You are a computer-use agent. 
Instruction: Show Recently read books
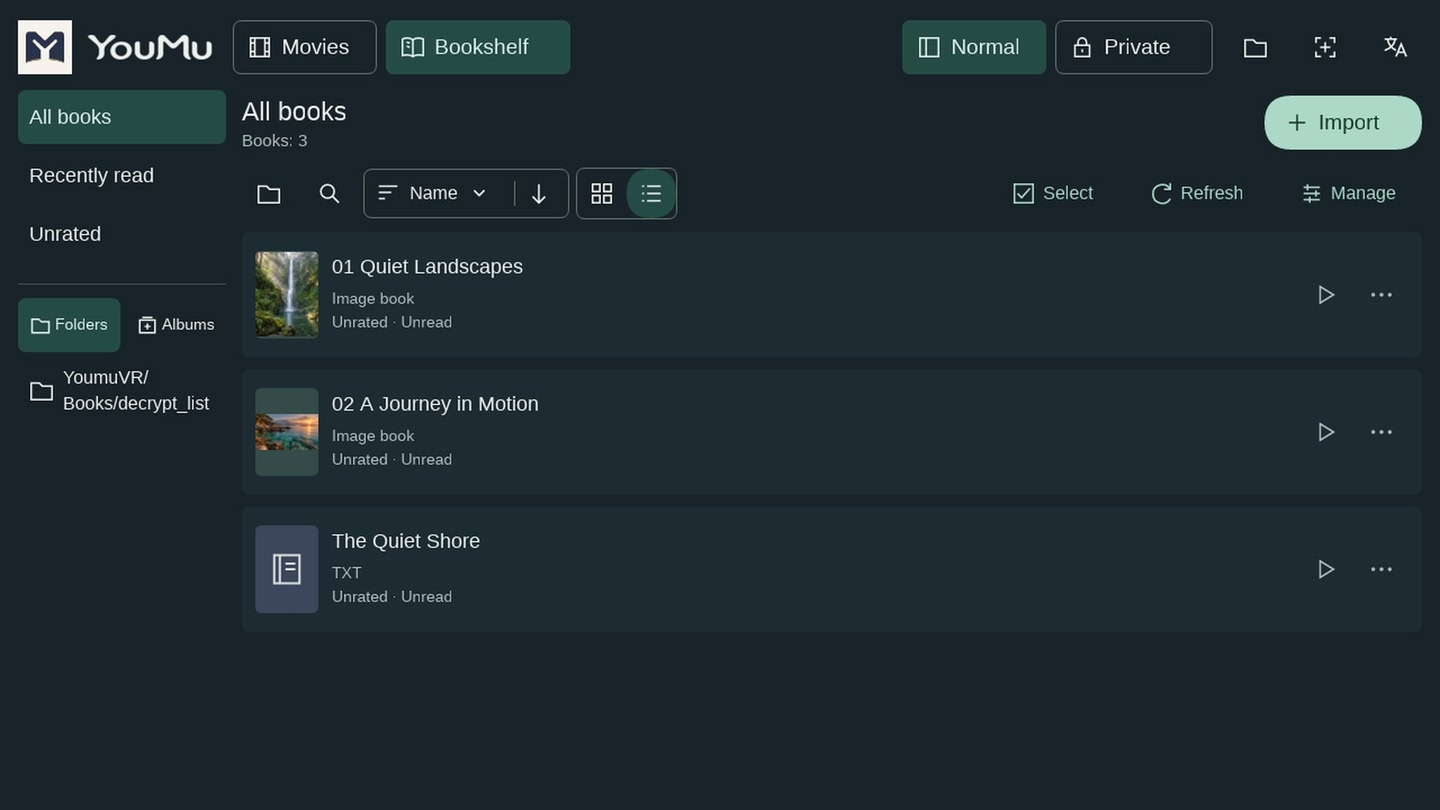coord(122,175)
